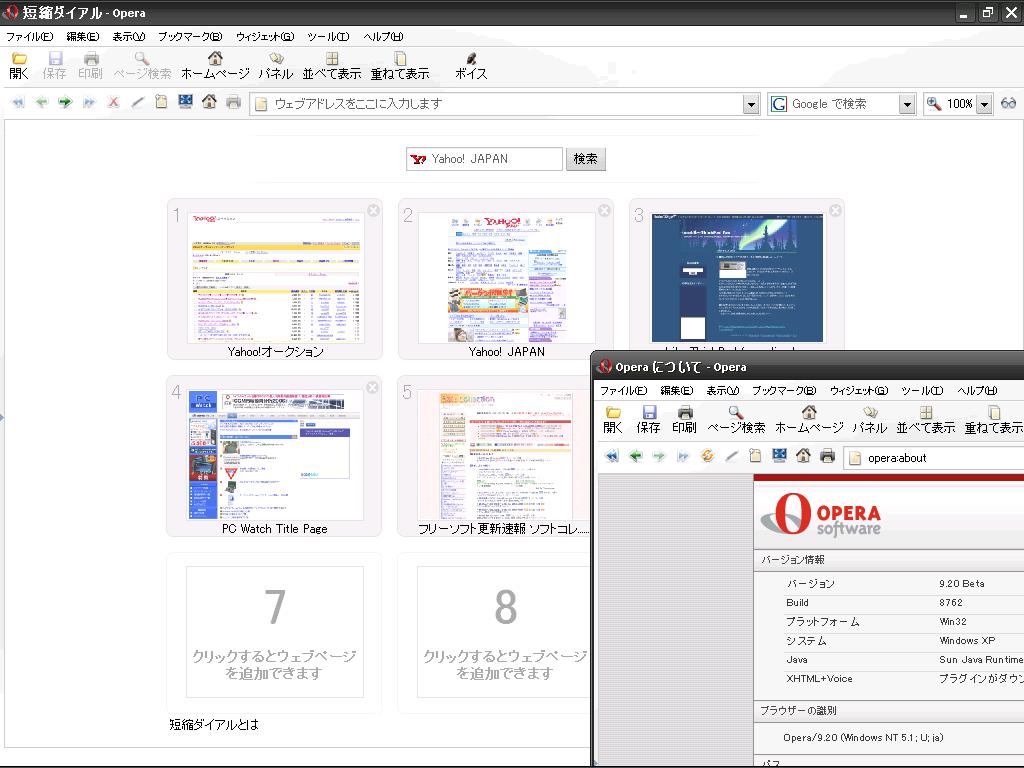Screen dimensions: 1024x768
Task: Click Build value 8762
Action: tap(951, 603)
